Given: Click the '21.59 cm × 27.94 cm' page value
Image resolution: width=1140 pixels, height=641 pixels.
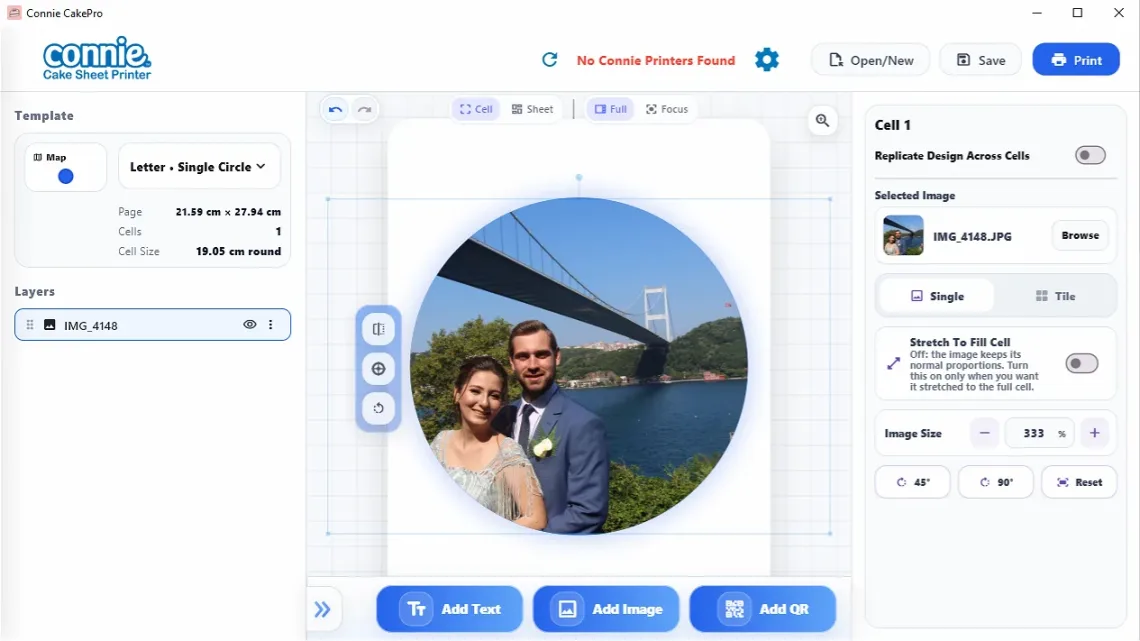Looking at the screenshot, I should 228,211.
